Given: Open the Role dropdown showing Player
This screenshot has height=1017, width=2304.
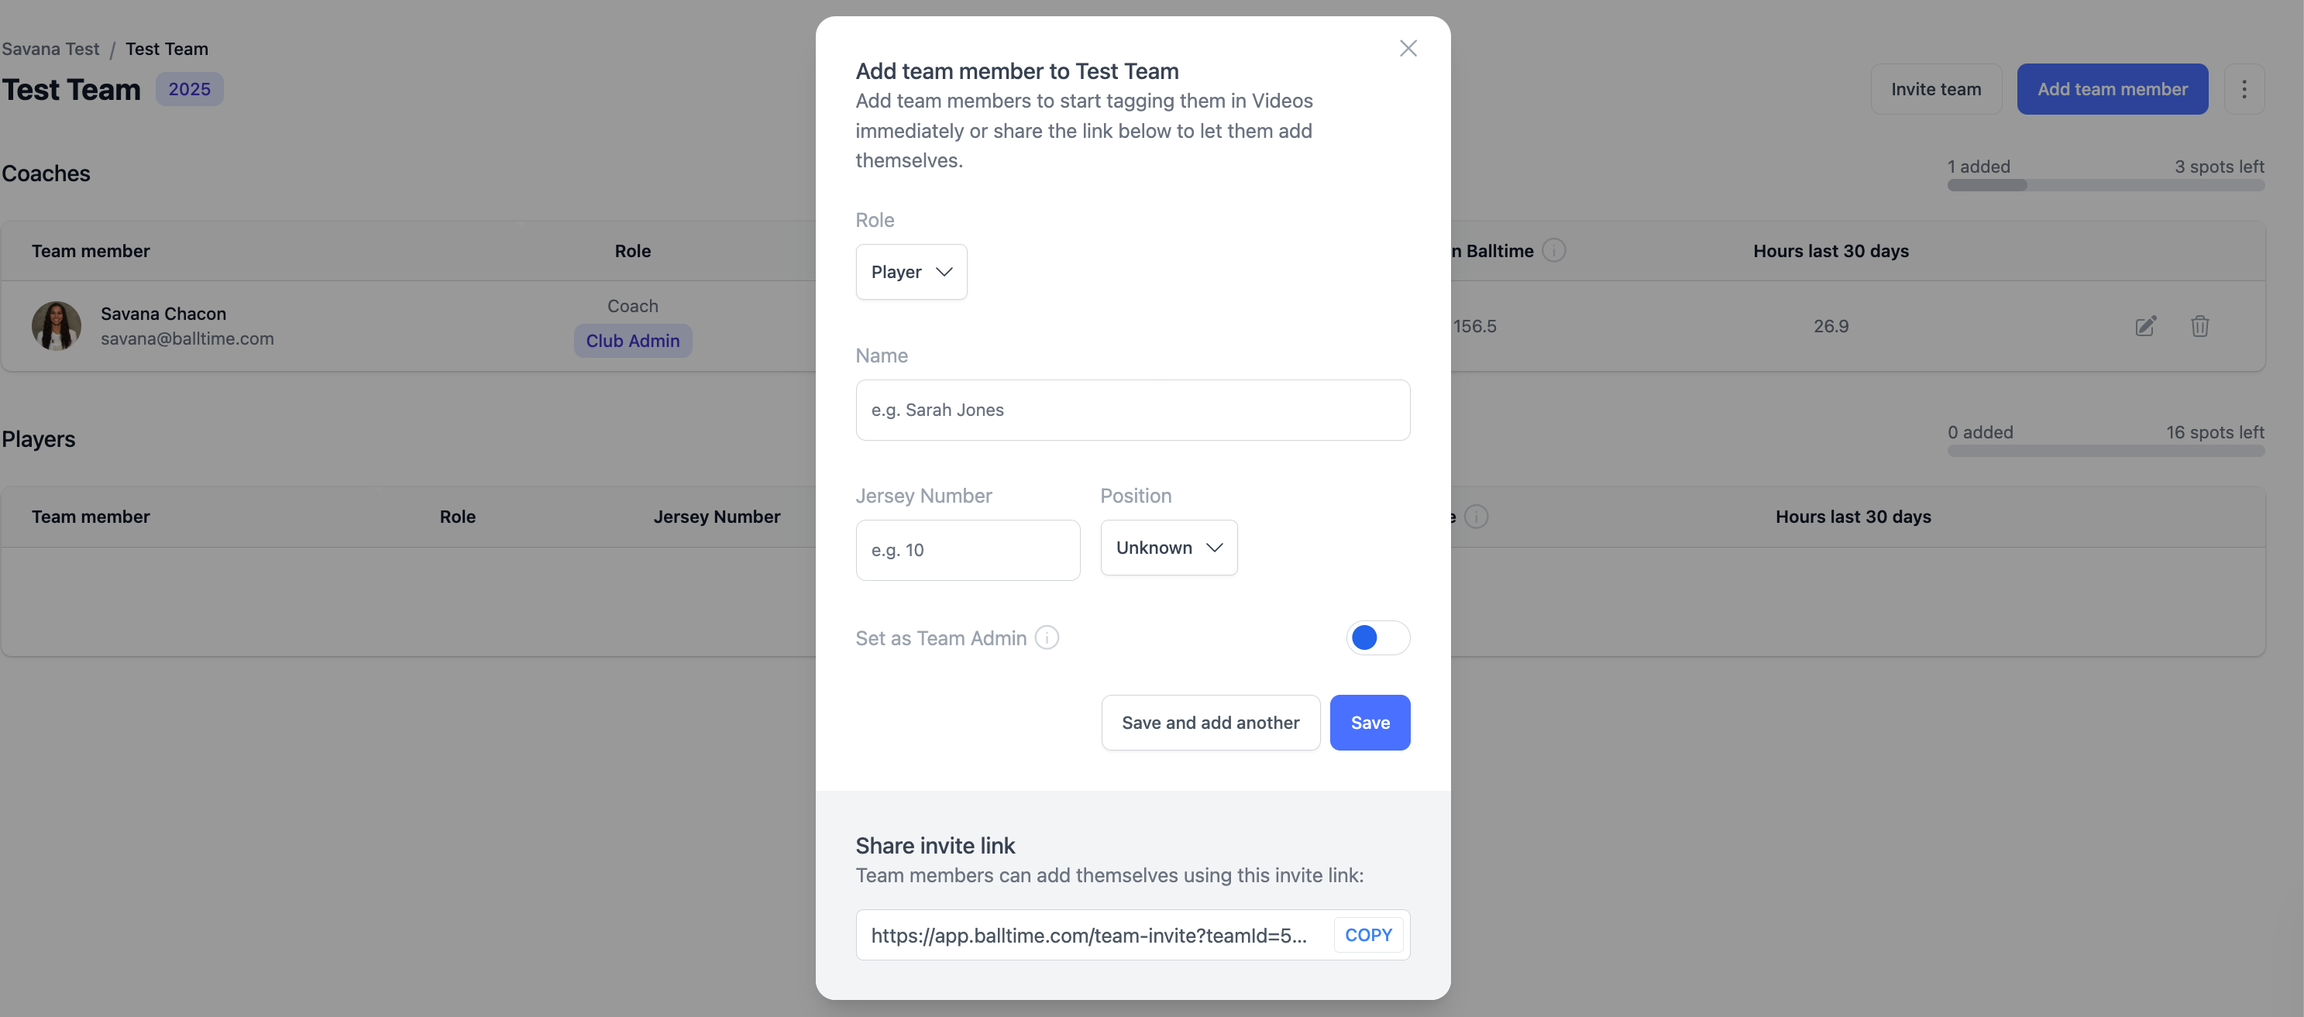Looking at the screenshot, I should pyautogui.click(x=911, y=272).
